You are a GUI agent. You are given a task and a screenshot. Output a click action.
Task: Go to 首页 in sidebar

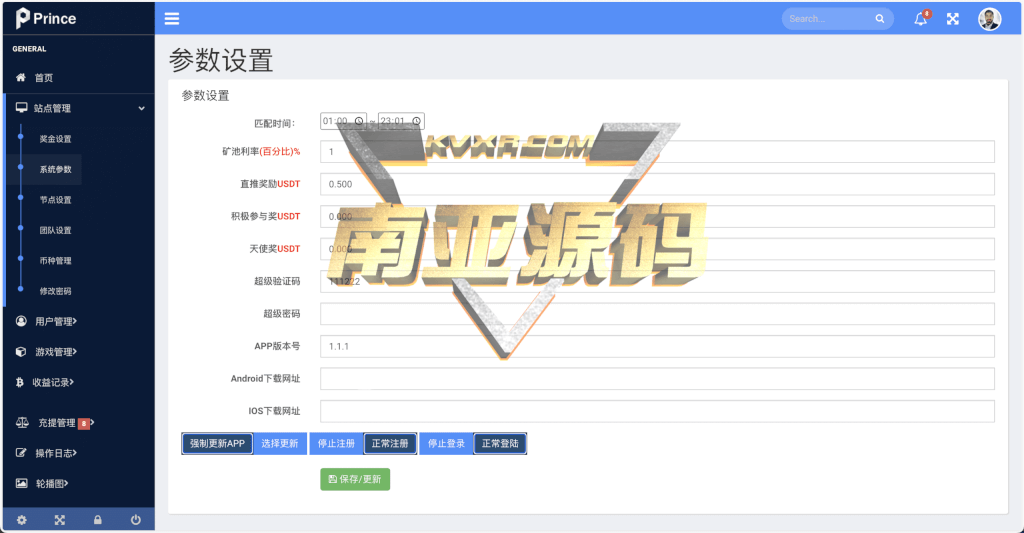(x=44, y=78)
